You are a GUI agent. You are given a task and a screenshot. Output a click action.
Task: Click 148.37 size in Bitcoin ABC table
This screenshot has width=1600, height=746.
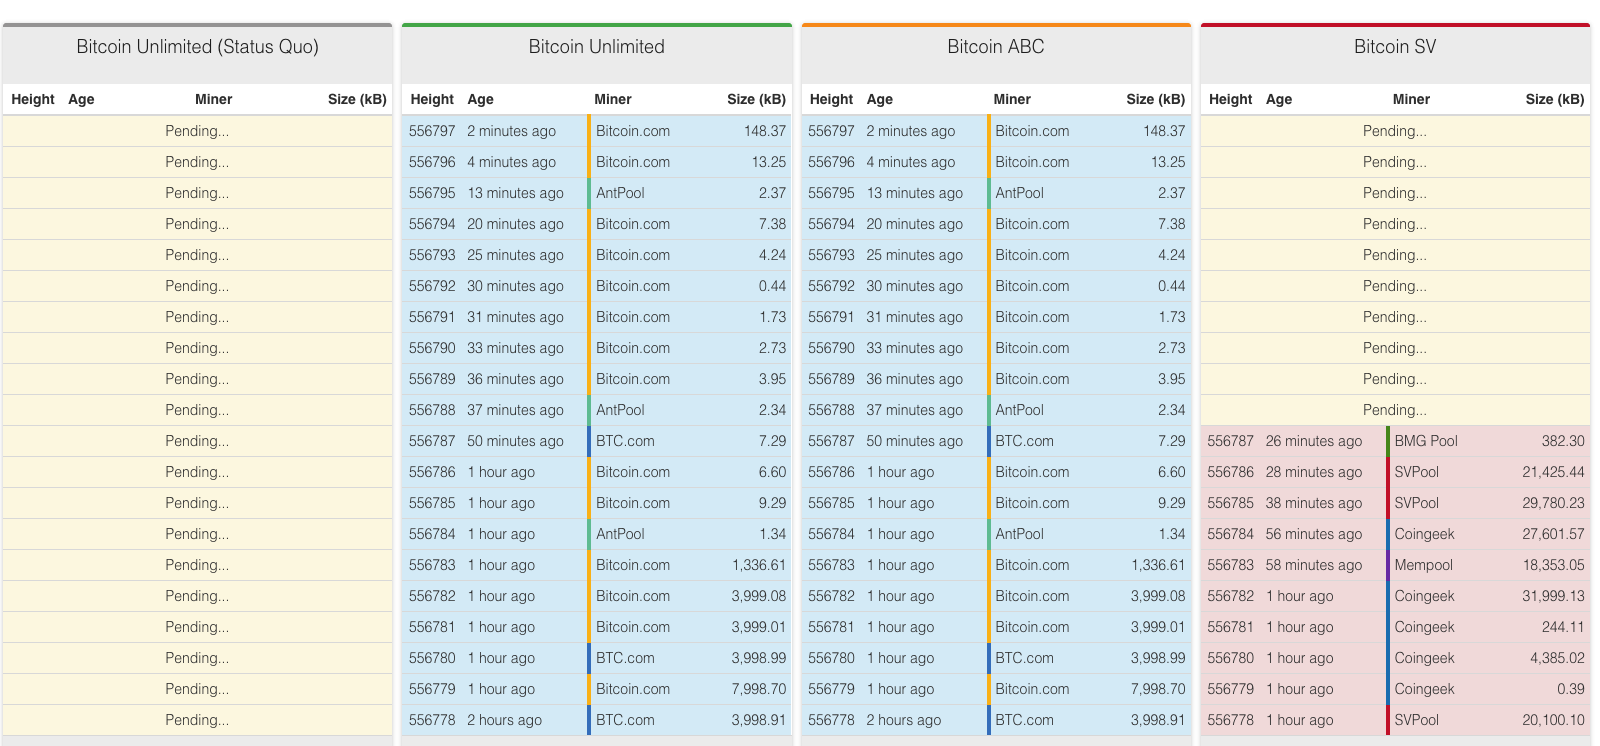point(1164,131)
